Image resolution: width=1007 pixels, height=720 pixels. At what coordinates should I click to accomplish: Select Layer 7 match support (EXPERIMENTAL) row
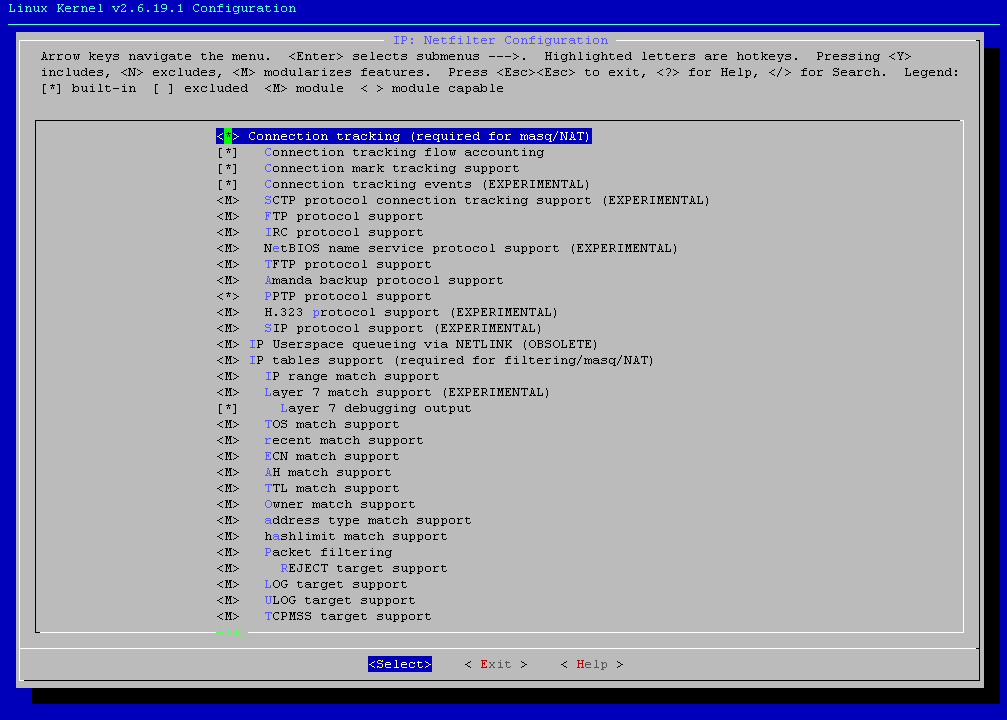point(383,392)
